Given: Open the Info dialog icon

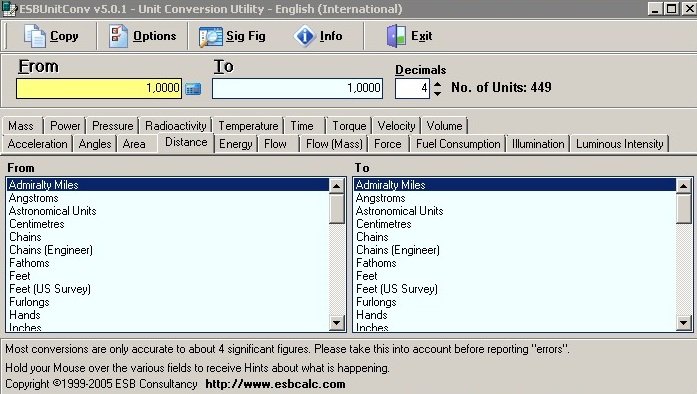Looking at the screenshot, I should [x=304, y=36].
